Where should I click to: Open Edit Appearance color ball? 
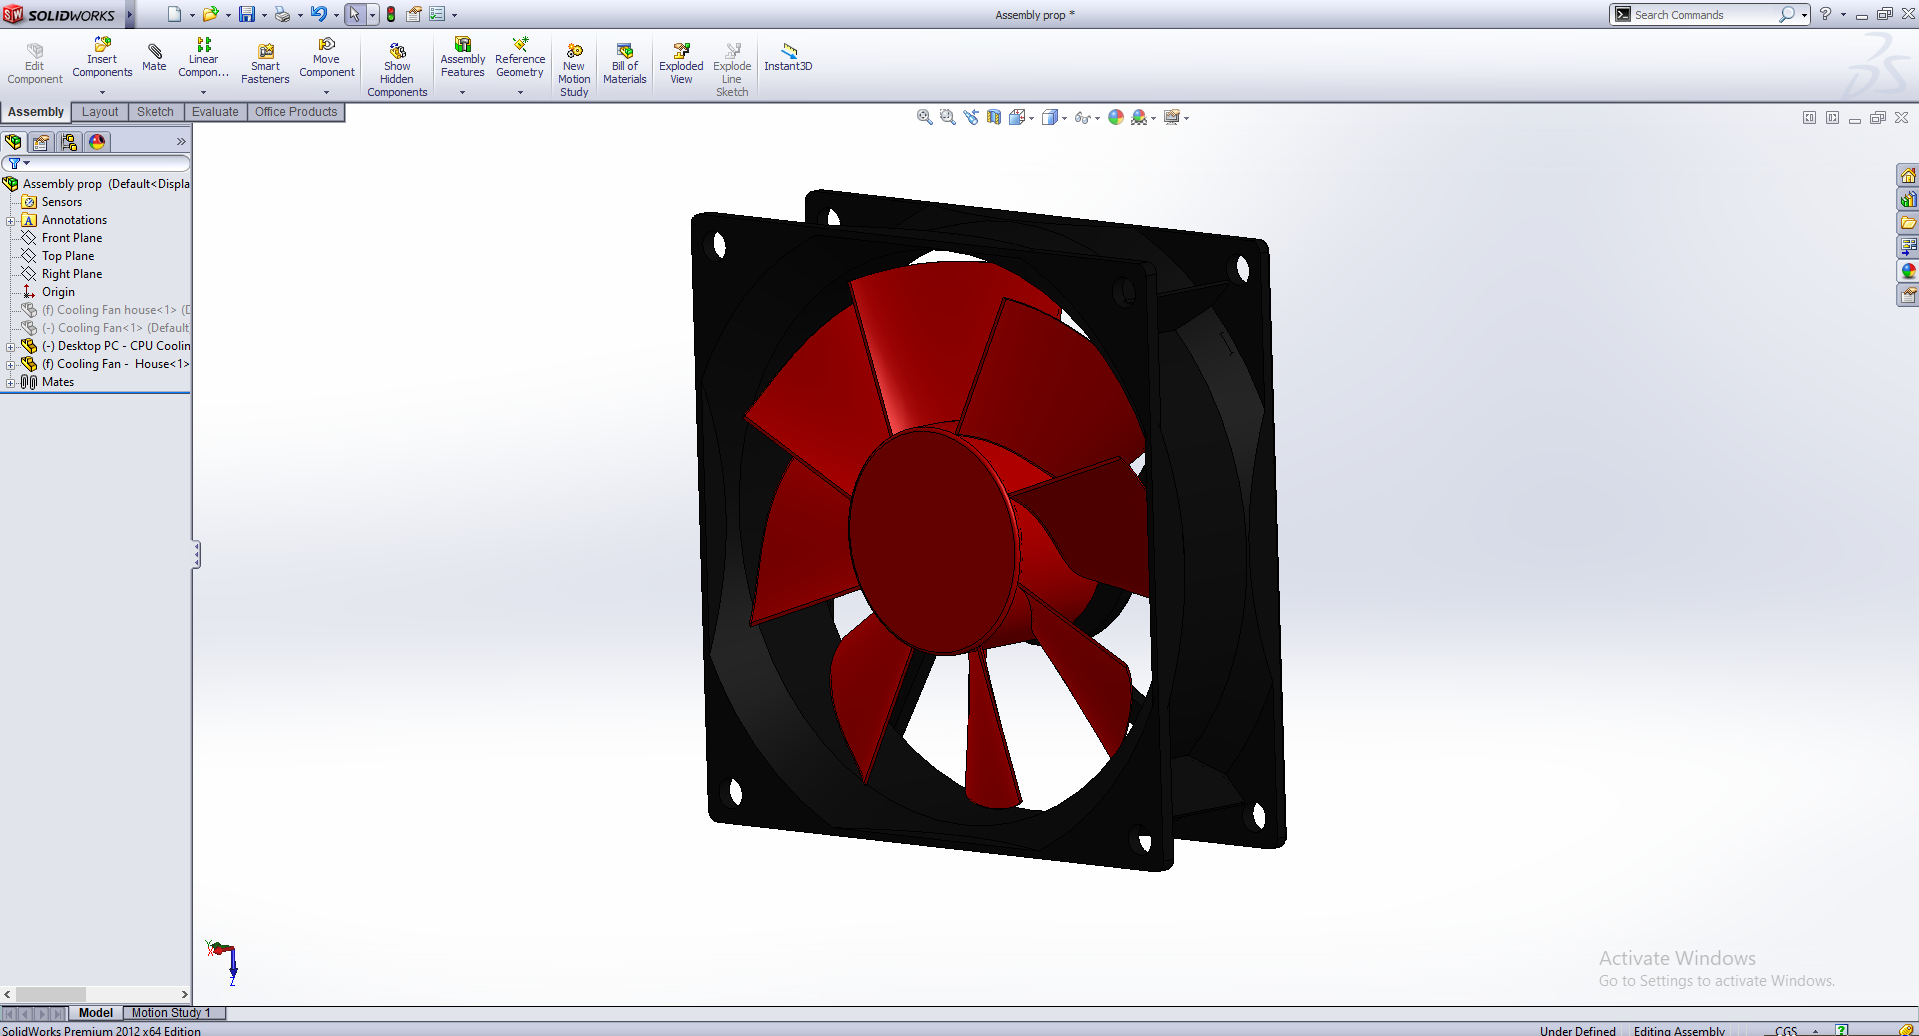pyautogui.click(x=1116, y=117)
